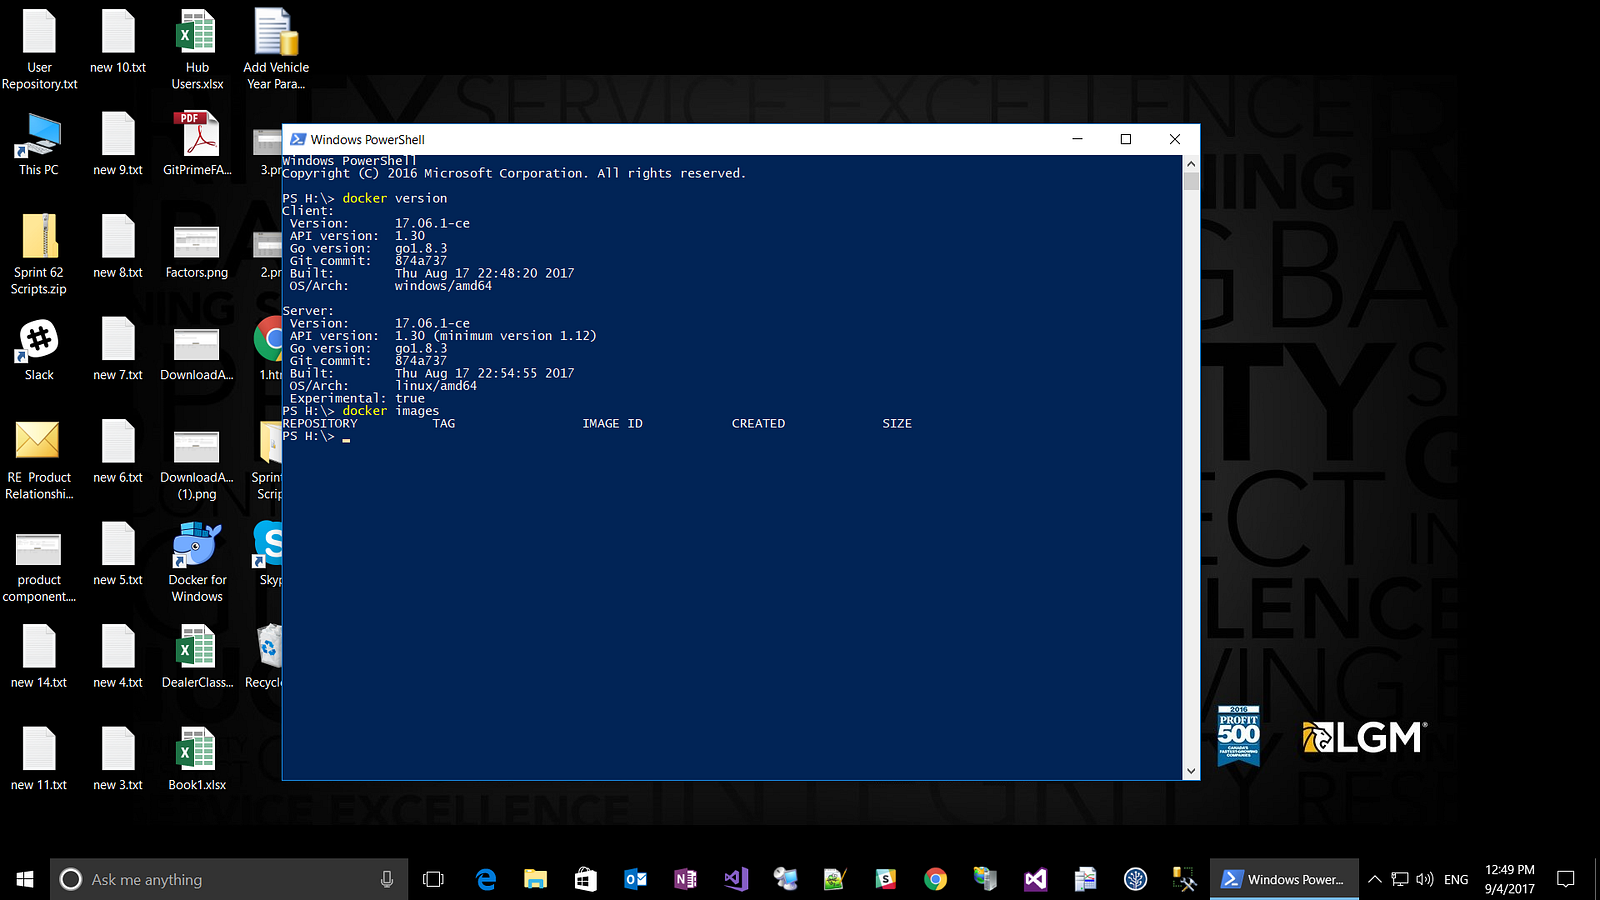
Task: Select the new 8.txt desktop file
Action: [118, 247]
